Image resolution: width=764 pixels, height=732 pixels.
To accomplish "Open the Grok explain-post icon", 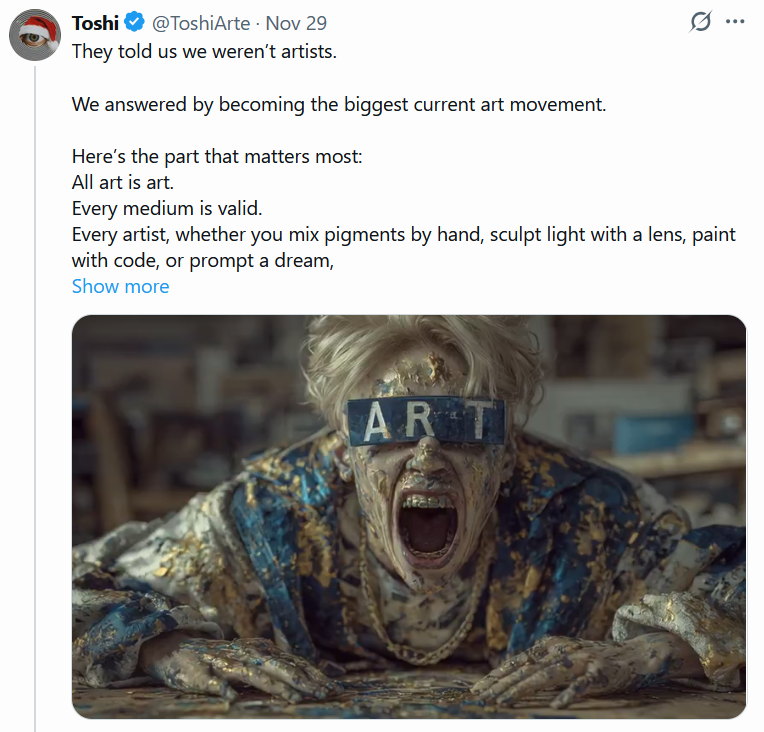I will pyautogui.click(x=701, y=22).
